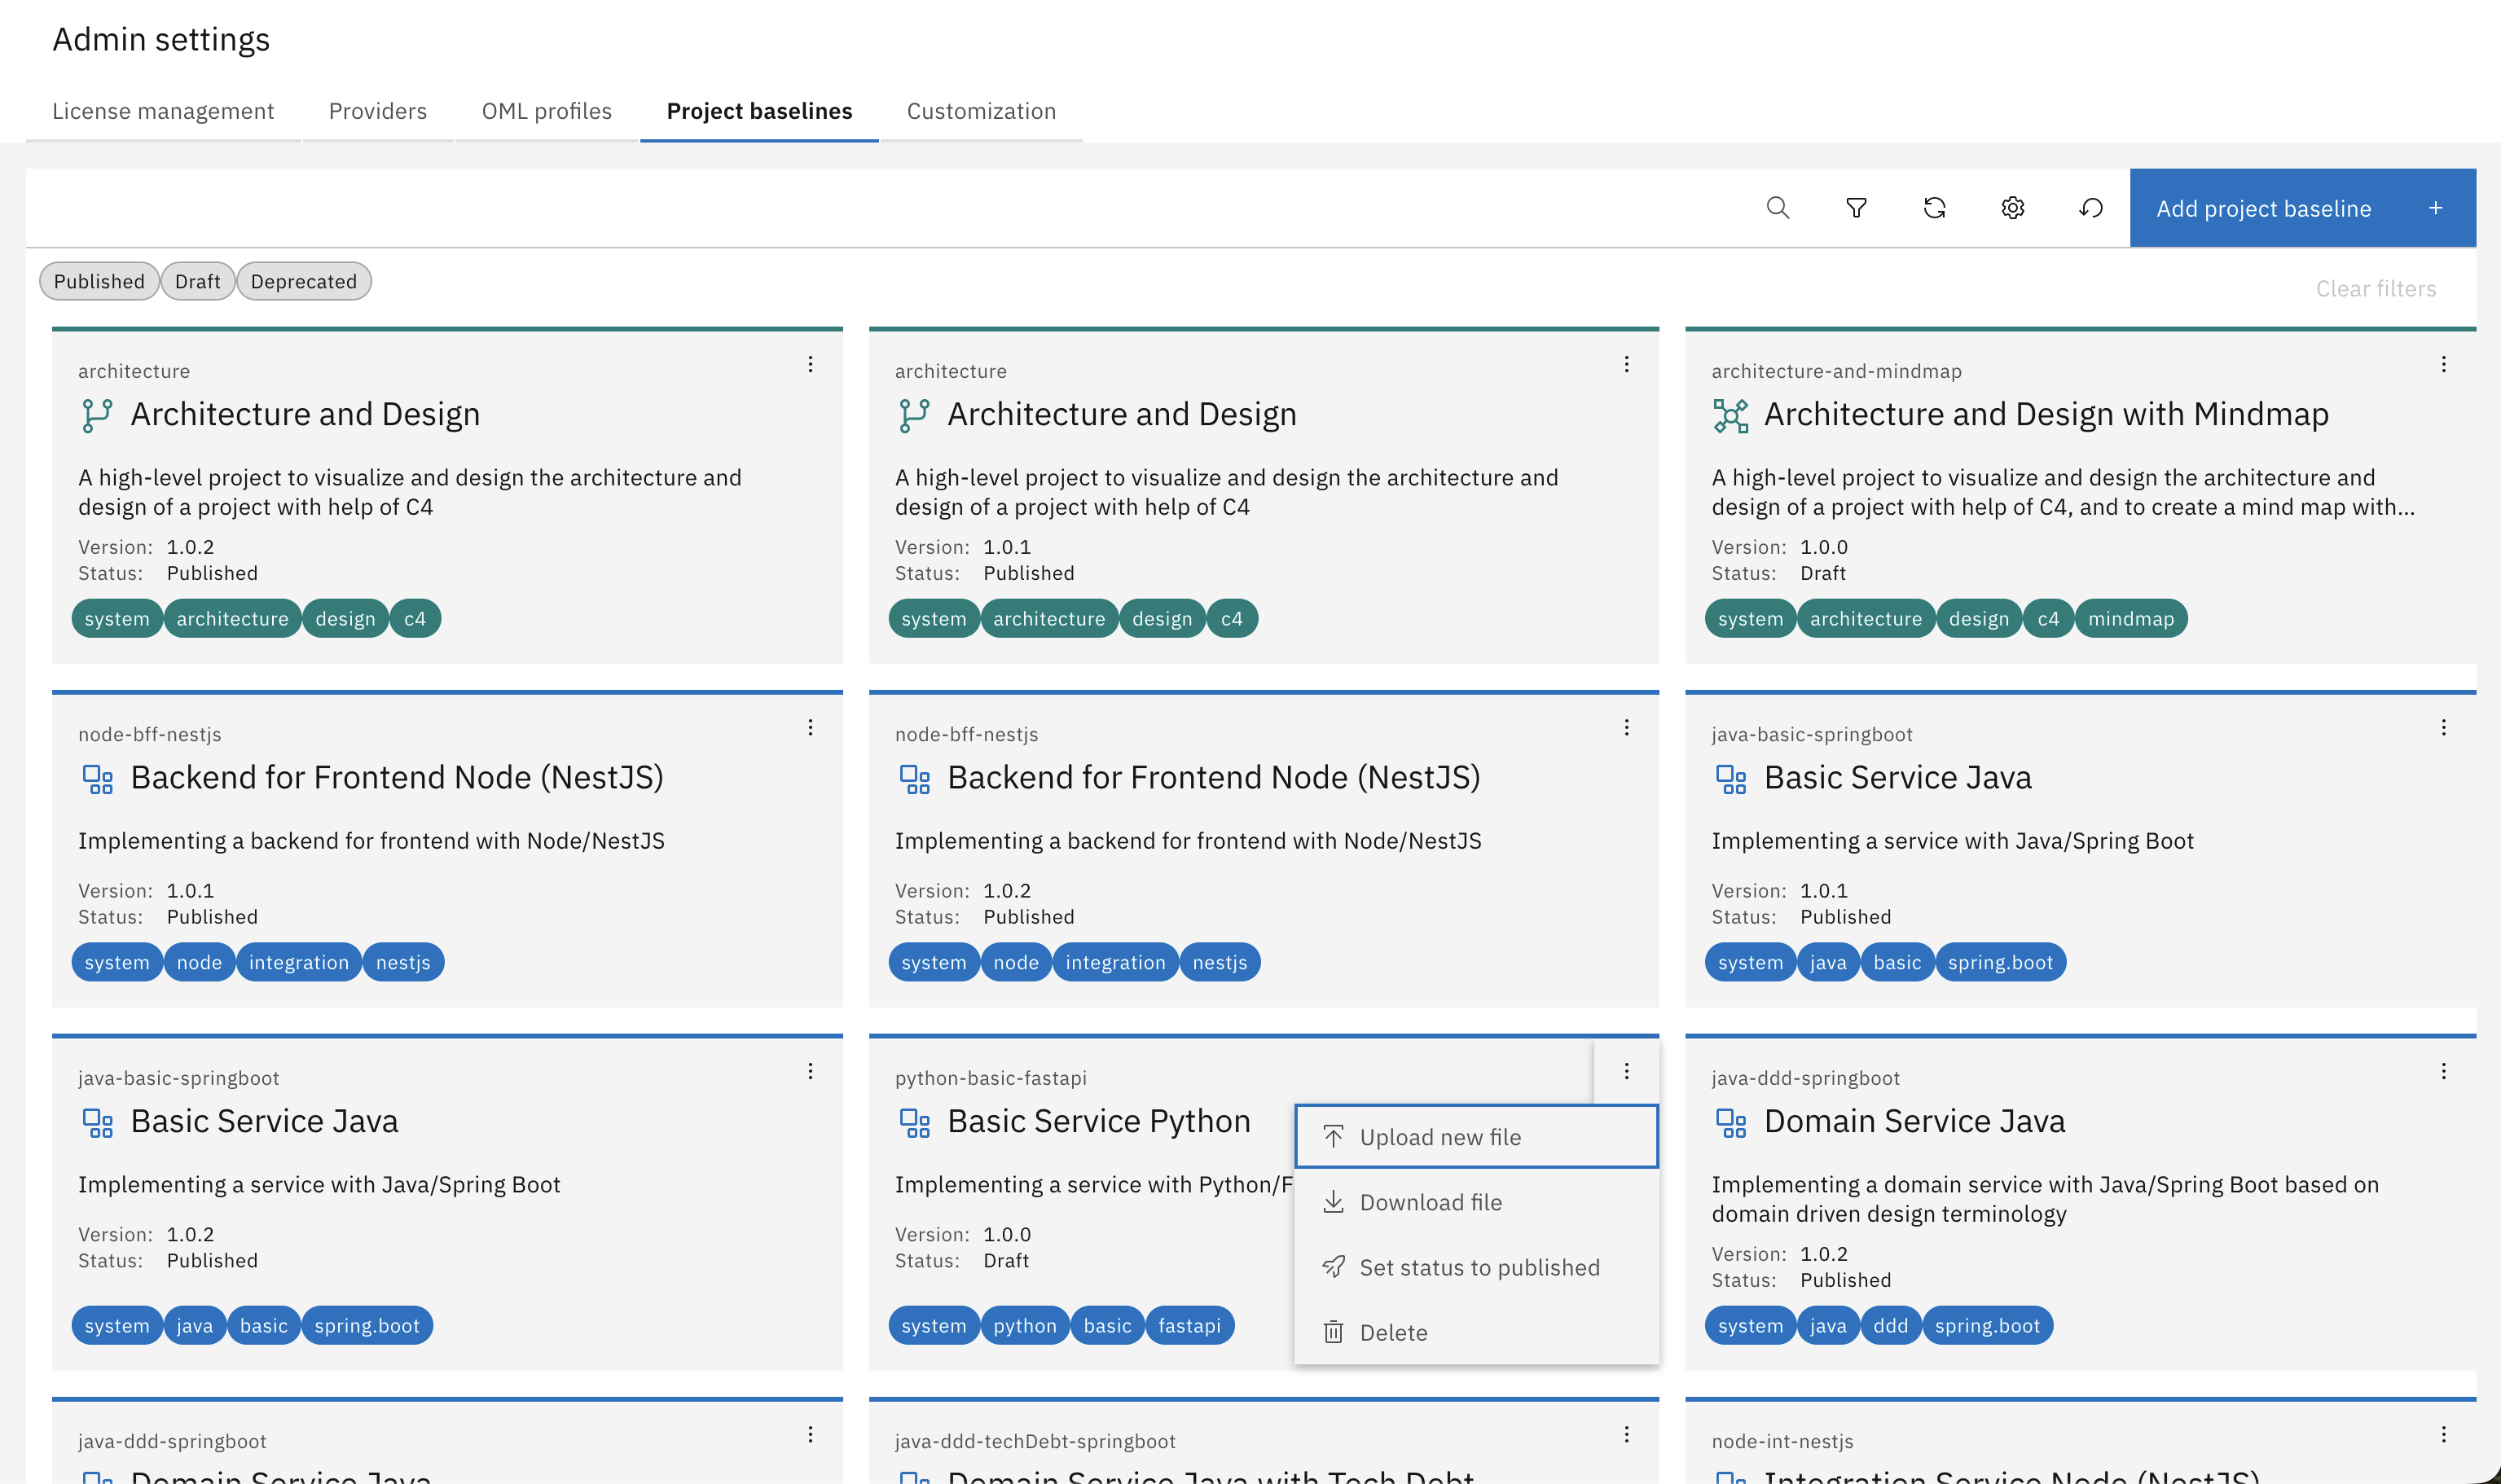Click branch icon of Architecture and Design 1.0.2
Screen dimensions: 2501x1484
[97, 415]
